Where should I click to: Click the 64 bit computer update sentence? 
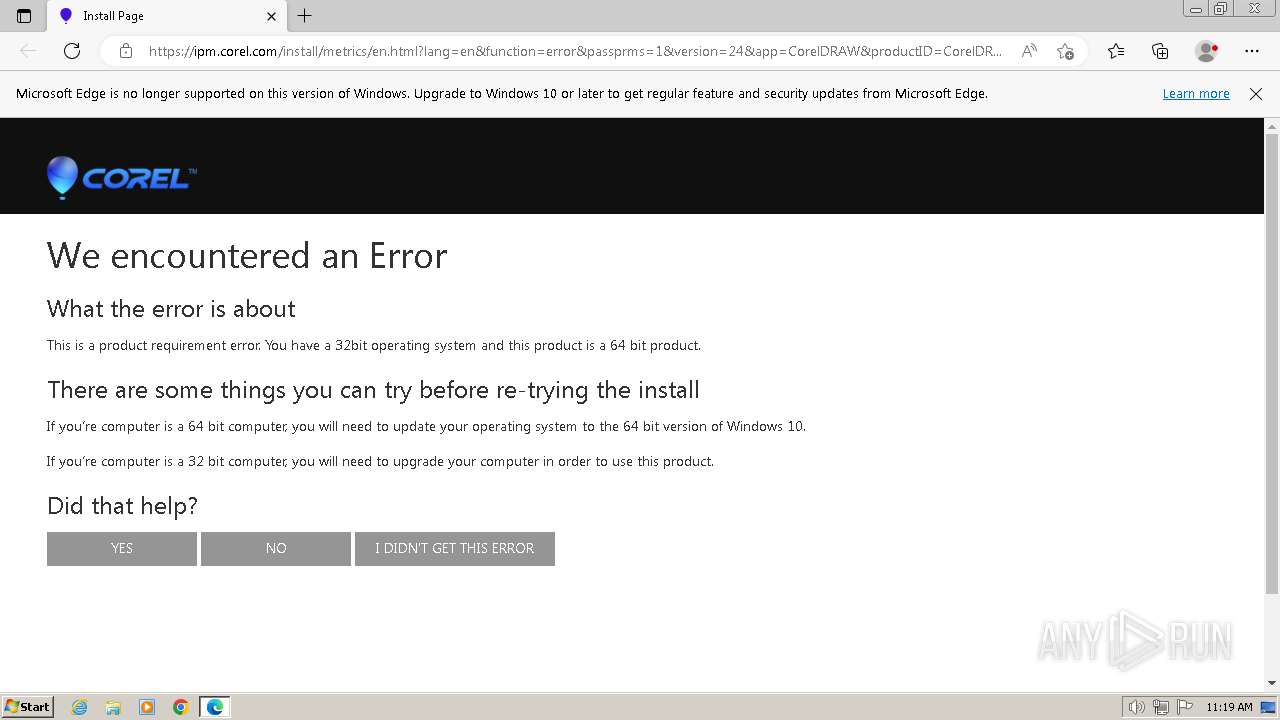pos(426,427)
